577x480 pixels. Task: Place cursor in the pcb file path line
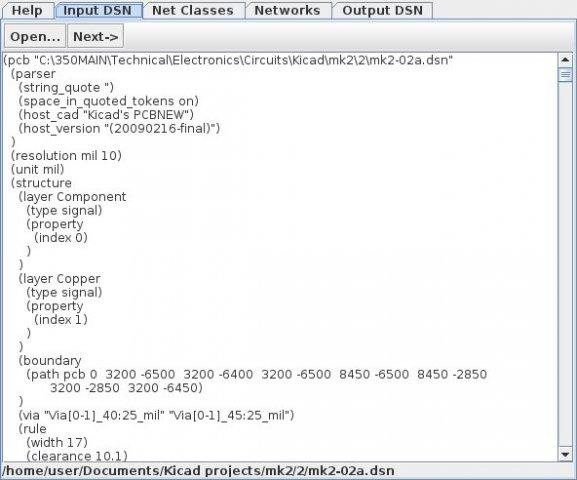(228, 60)
